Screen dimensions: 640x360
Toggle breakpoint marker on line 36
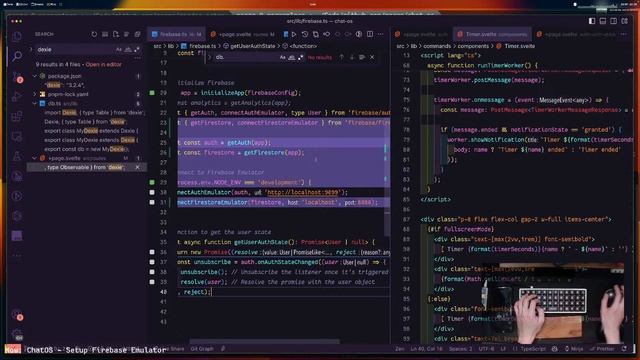tap(152, 252)
